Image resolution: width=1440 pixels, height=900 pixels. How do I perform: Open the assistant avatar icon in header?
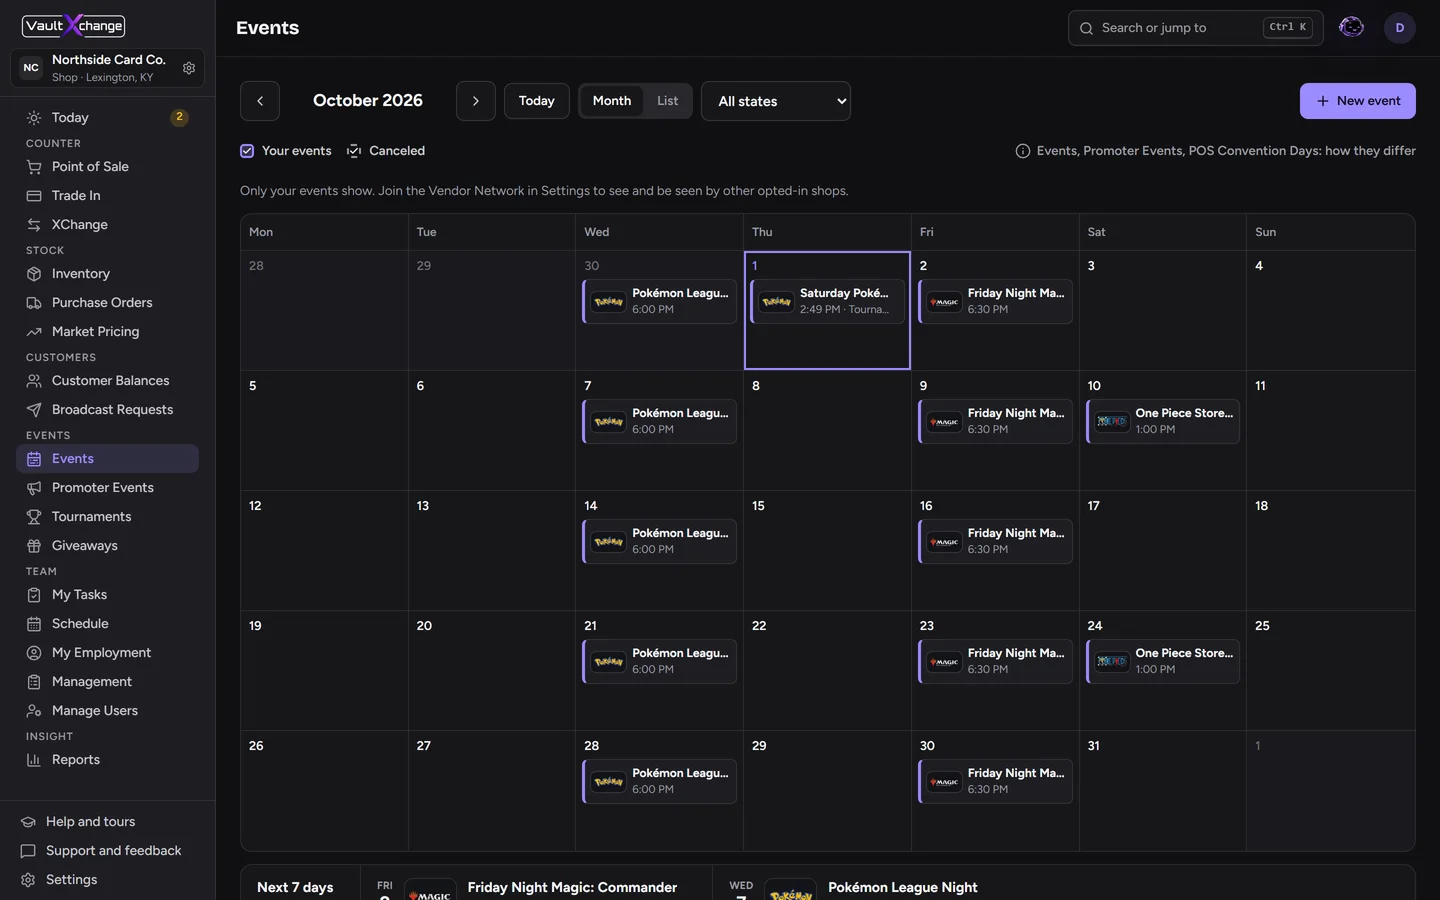pos(1351,27)
